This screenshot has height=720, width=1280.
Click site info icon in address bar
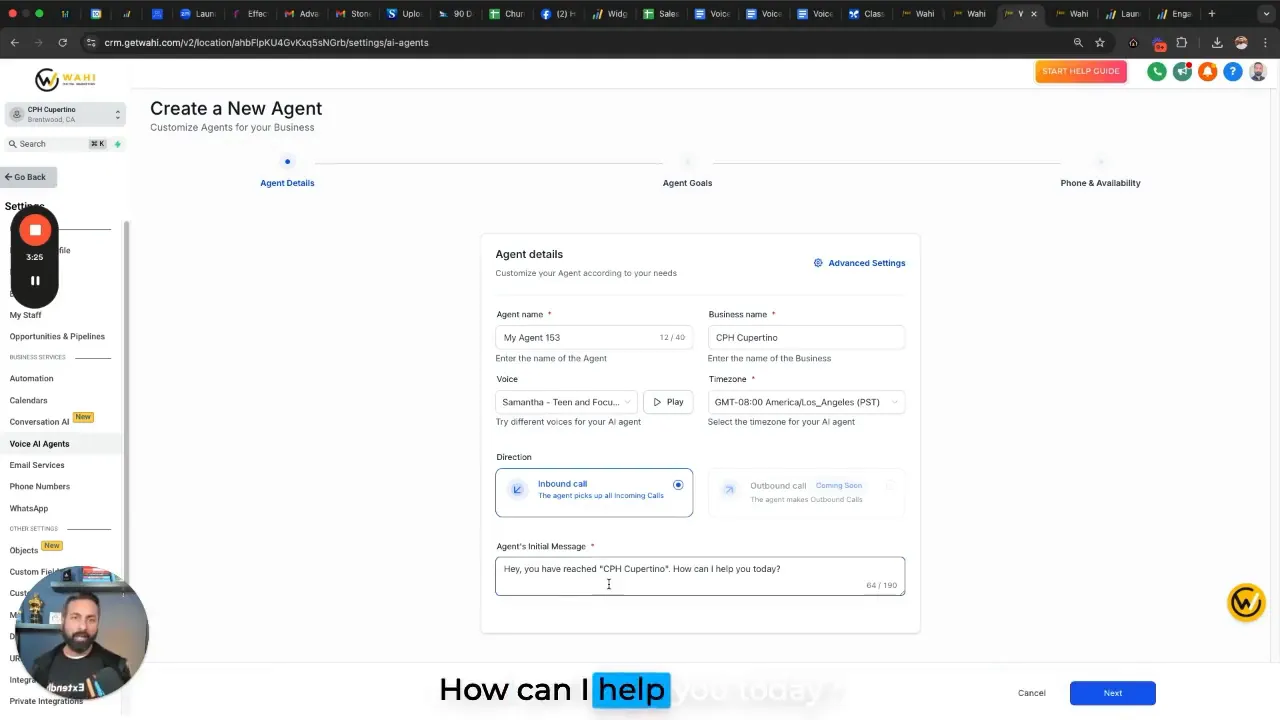91,43
